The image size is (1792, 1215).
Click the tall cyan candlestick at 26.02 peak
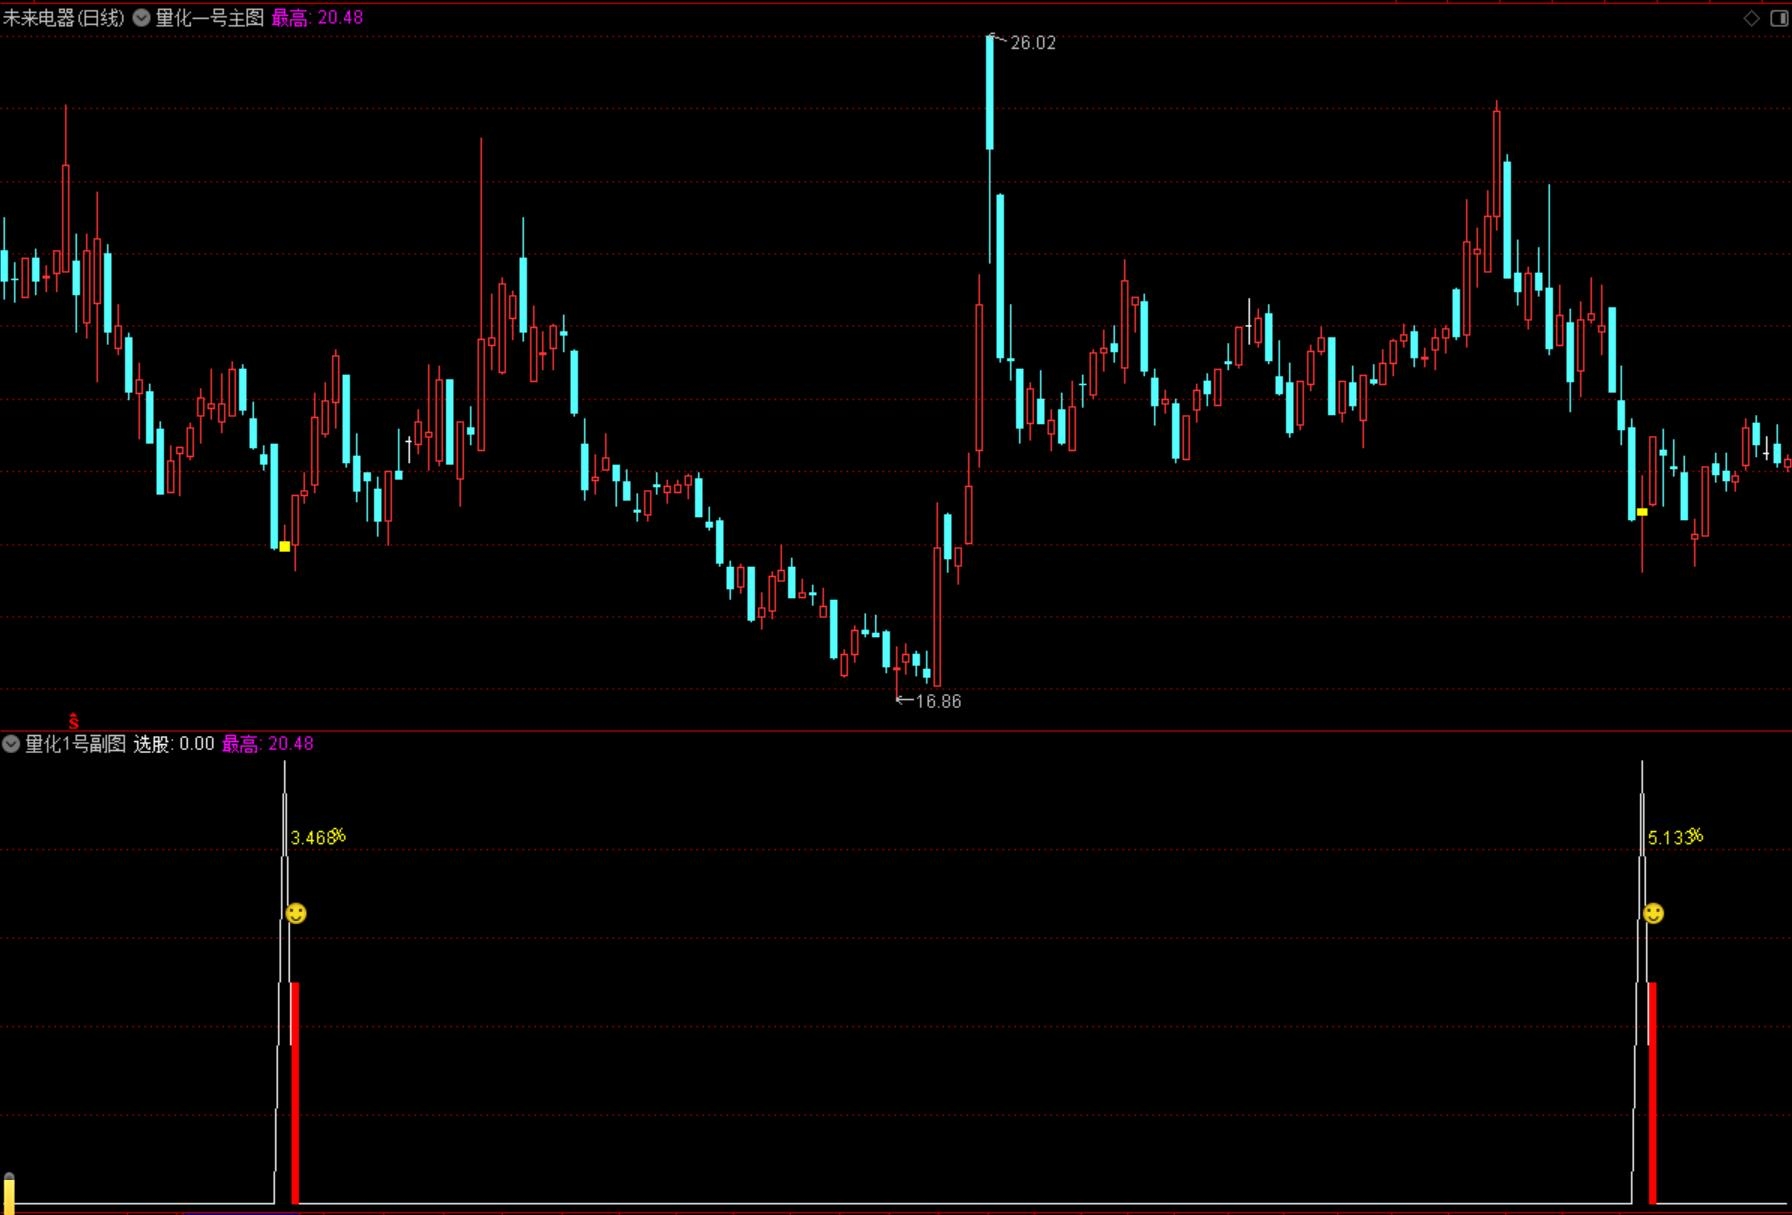click(x=990, y=92)
